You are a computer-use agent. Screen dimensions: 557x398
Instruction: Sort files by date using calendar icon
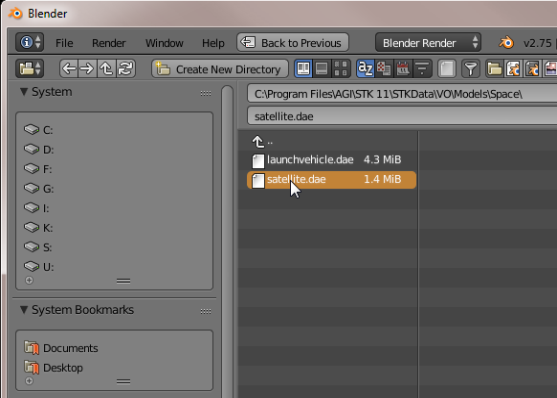(403, 69)
